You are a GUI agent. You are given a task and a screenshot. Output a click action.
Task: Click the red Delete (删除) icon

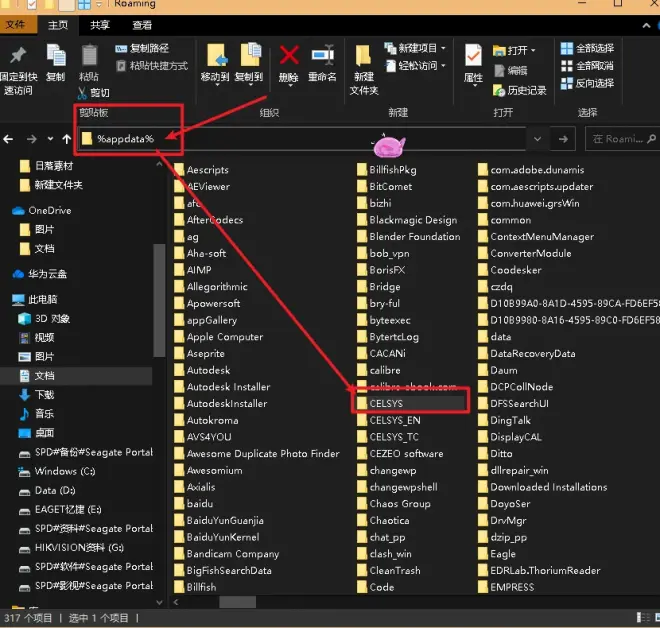(x=289, y=56)
